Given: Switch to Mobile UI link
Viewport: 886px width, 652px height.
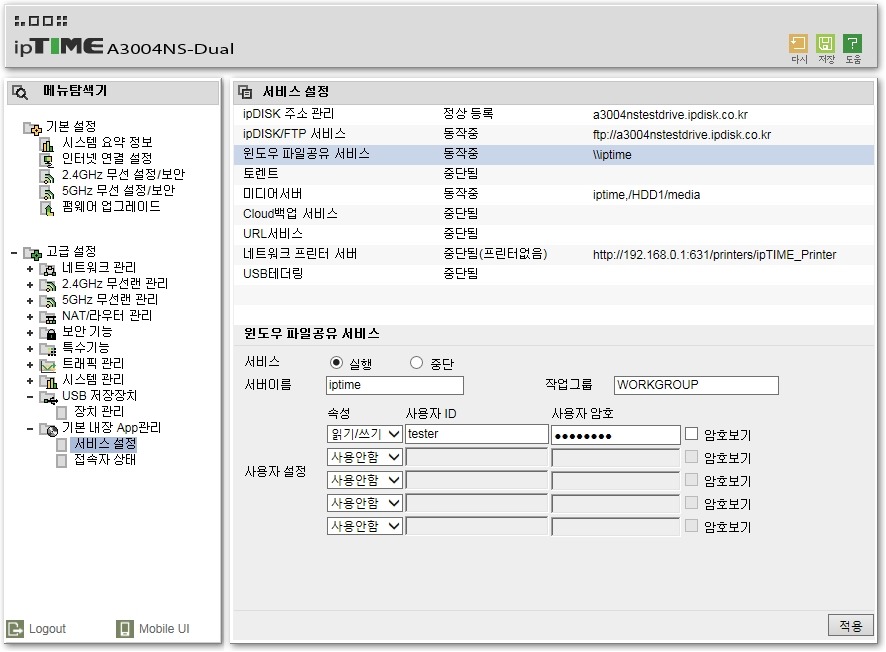Looking at the screenshot, I should [x=164, y=629].
